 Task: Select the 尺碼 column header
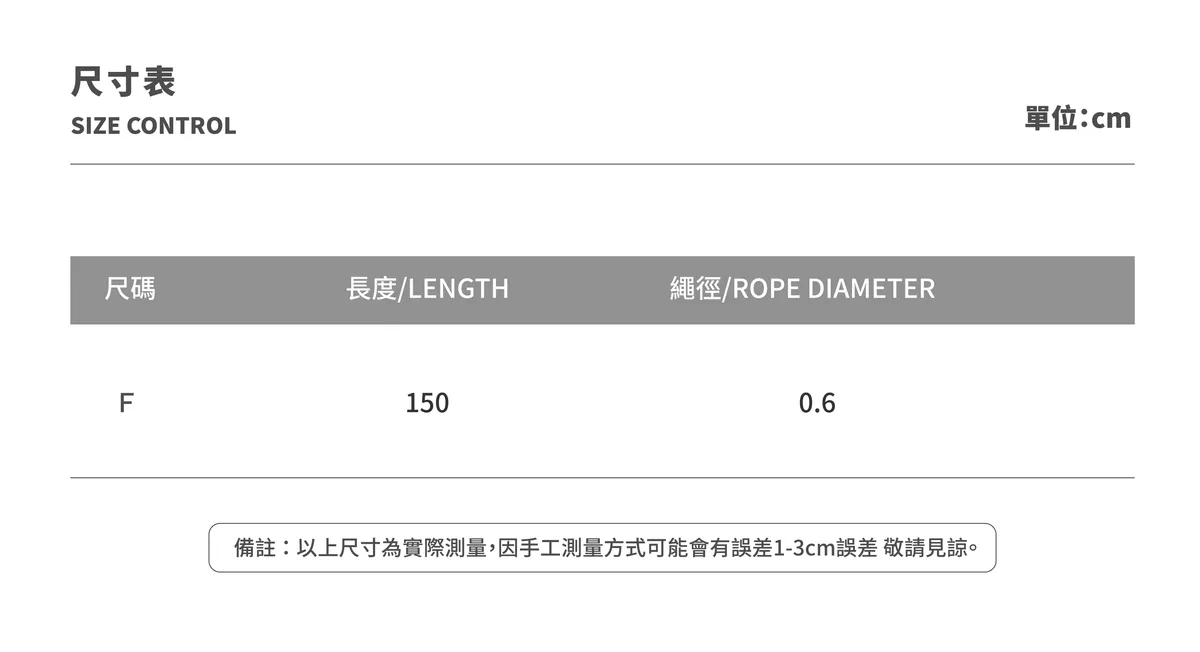(130, 290)
